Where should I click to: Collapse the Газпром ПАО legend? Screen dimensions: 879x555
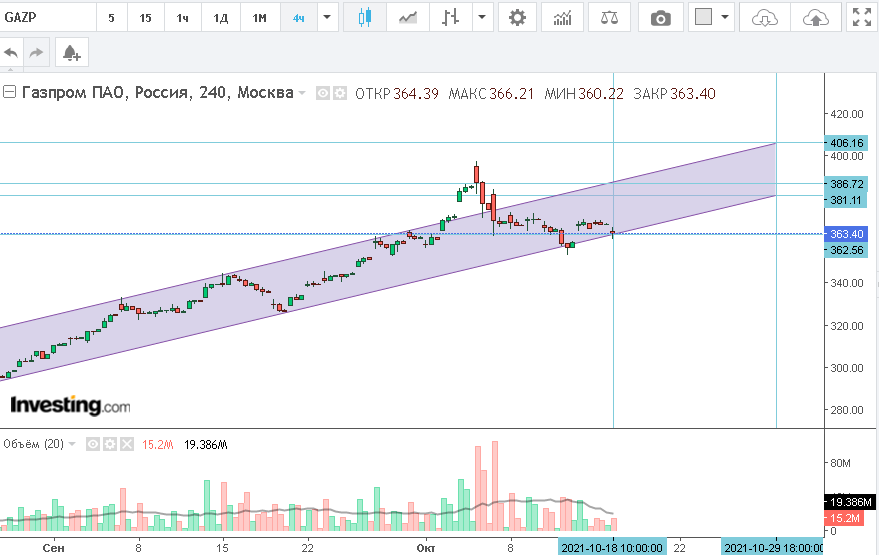coord(9,92)
